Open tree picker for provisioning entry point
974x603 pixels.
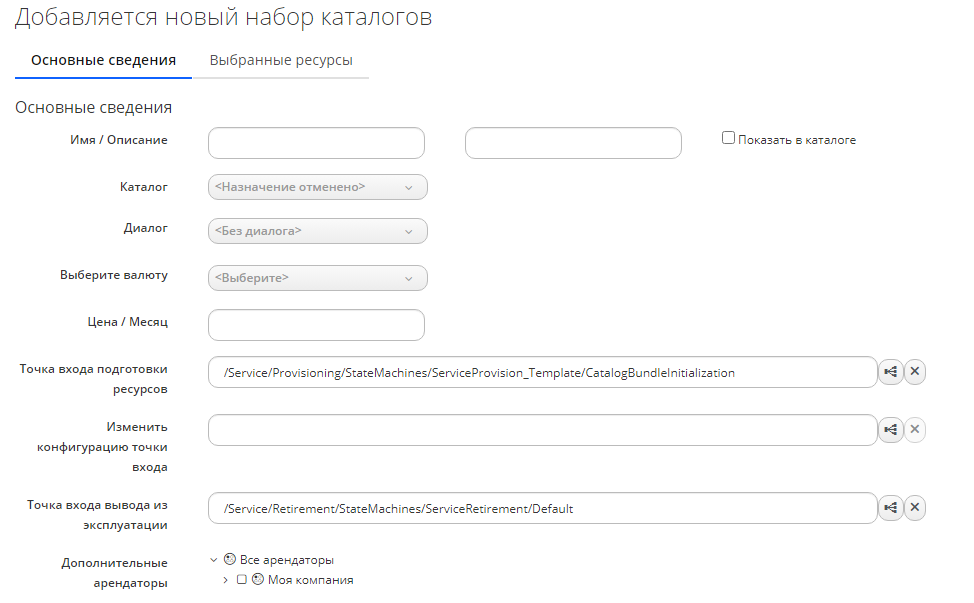tap(890, 372)
